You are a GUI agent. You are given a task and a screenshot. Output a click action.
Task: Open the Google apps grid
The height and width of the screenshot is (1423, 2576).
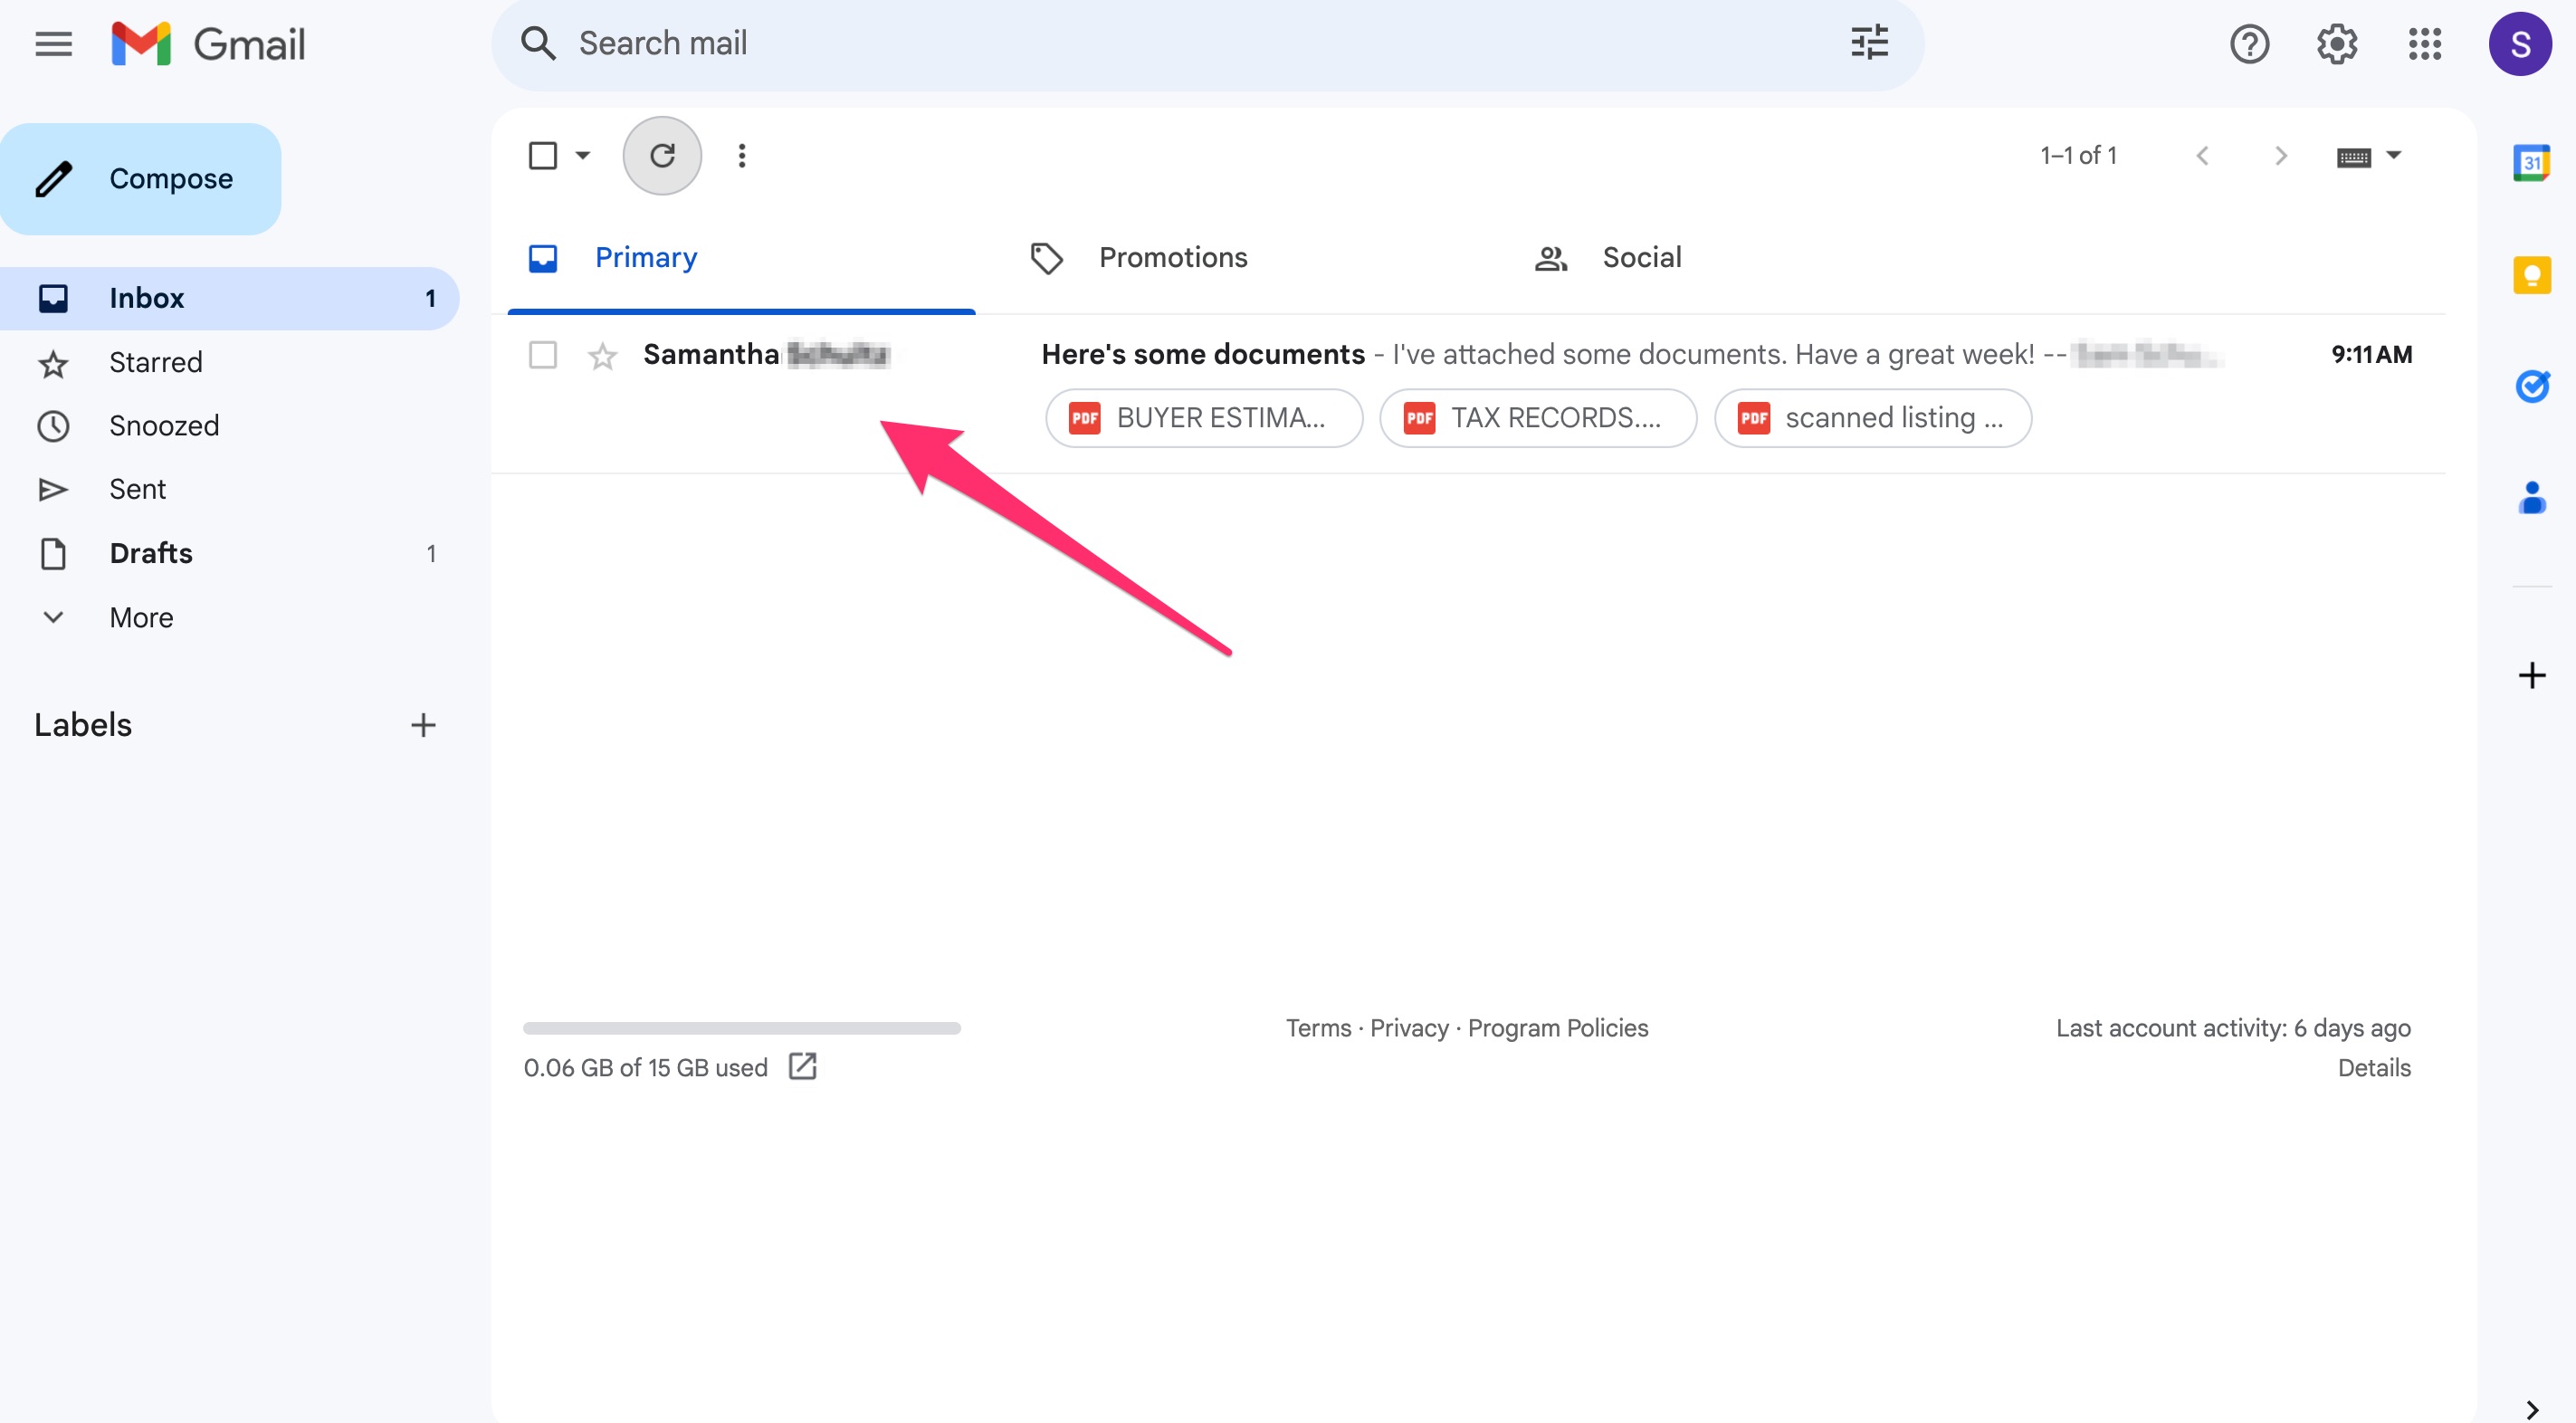tap(2425, 43)
